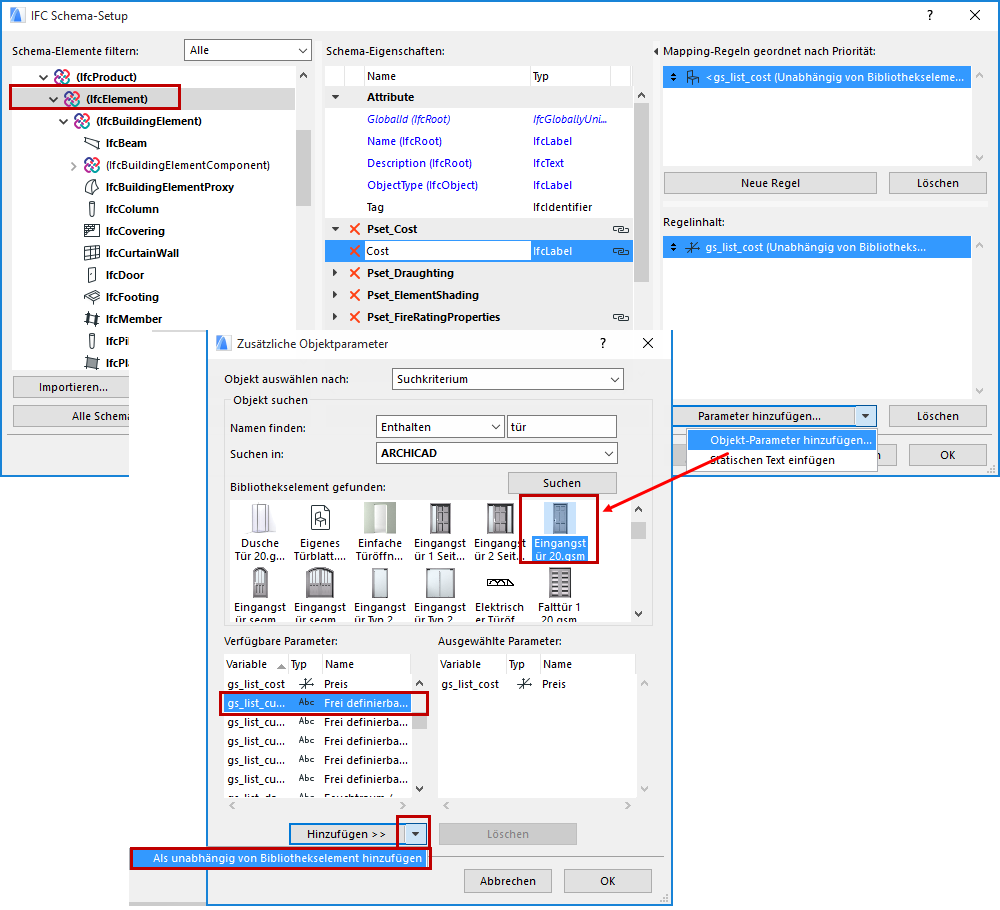
Task: Click OK in Zusätzliche Objektparameter dialog
Action: click(608, 881)
